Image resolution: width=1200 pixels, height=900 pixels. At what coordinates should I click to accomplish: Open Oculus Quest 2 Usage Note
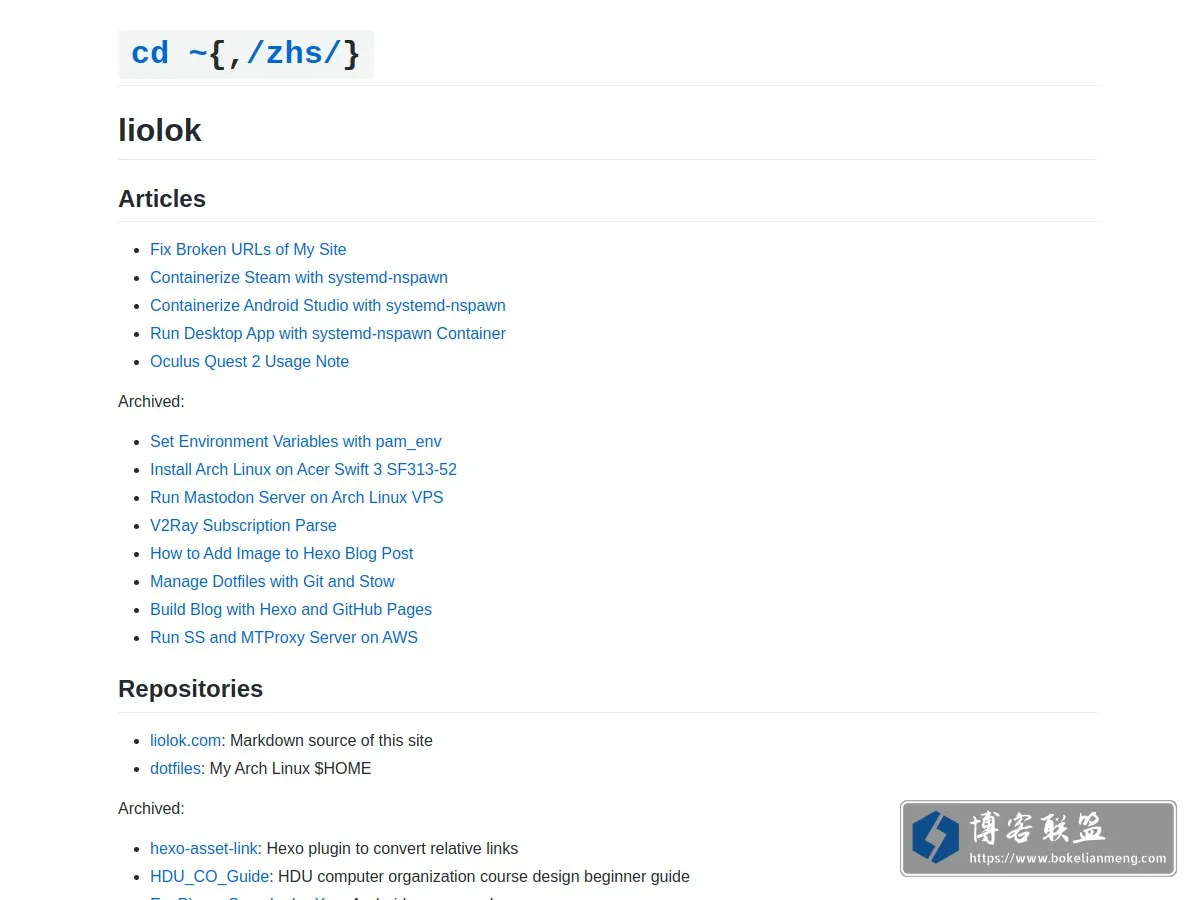(249, 361)
